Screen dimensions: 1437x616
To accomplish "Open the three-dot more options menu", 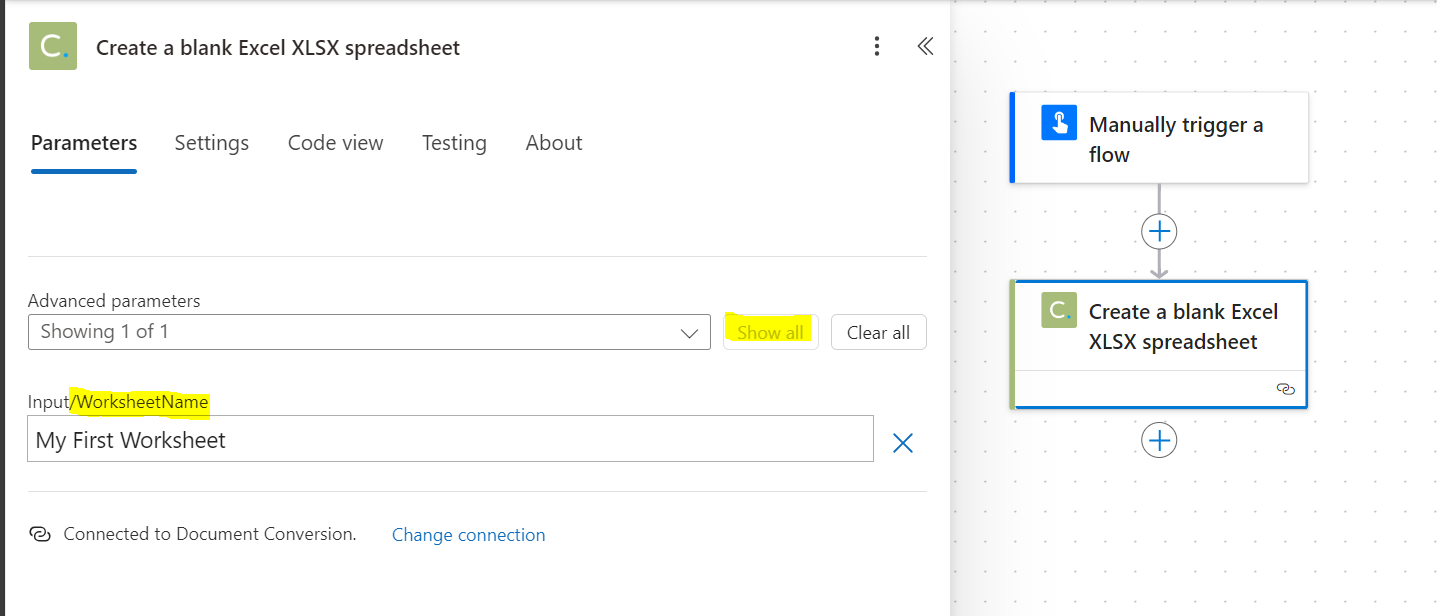I will pos(877,46).
